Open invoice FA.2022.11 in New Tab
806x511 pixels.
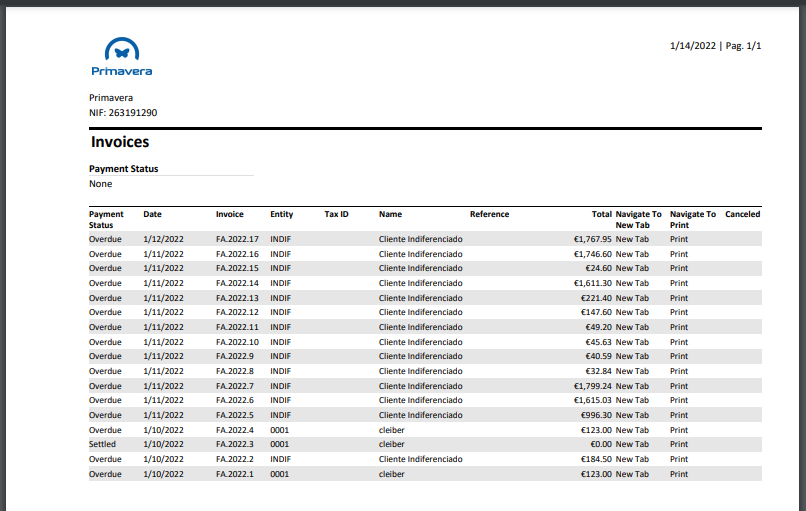click(x=632, y=327)
